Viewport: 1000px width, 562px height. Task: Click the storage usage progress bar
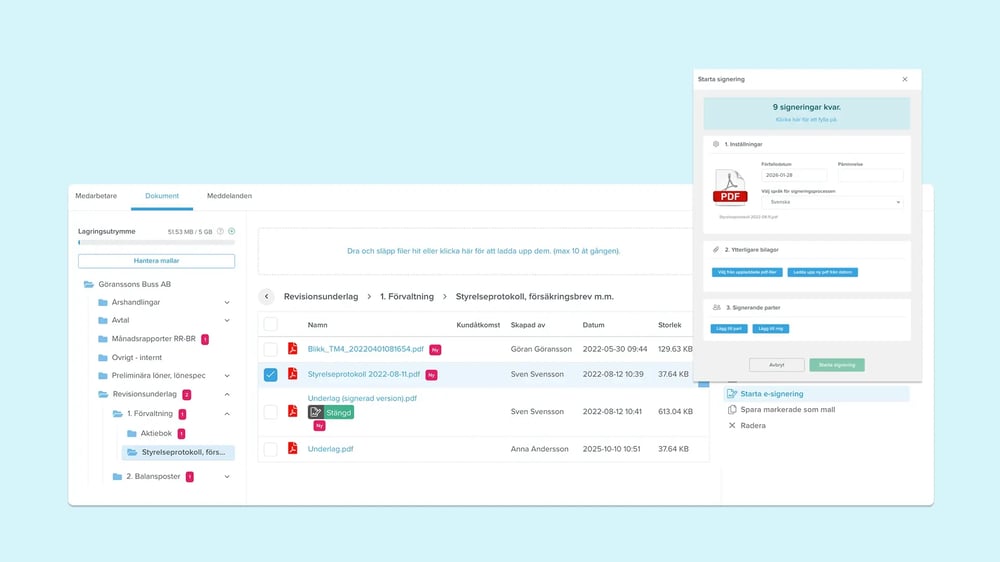[156, 242]
